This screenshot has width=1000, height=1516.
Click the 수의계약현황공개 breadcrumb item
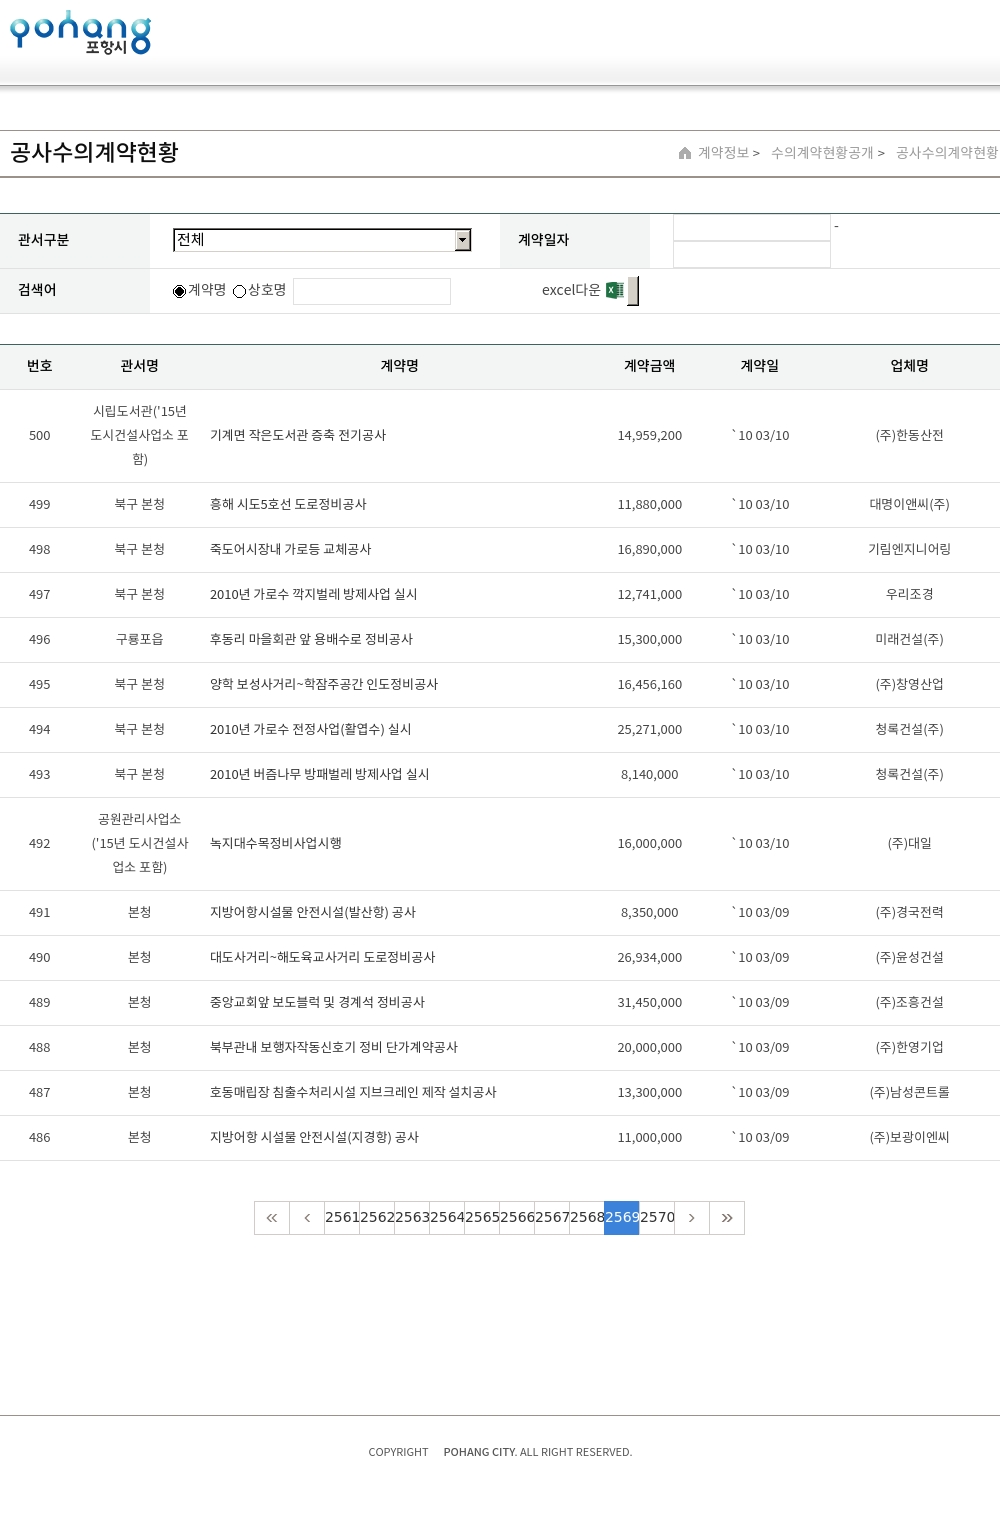822,153
